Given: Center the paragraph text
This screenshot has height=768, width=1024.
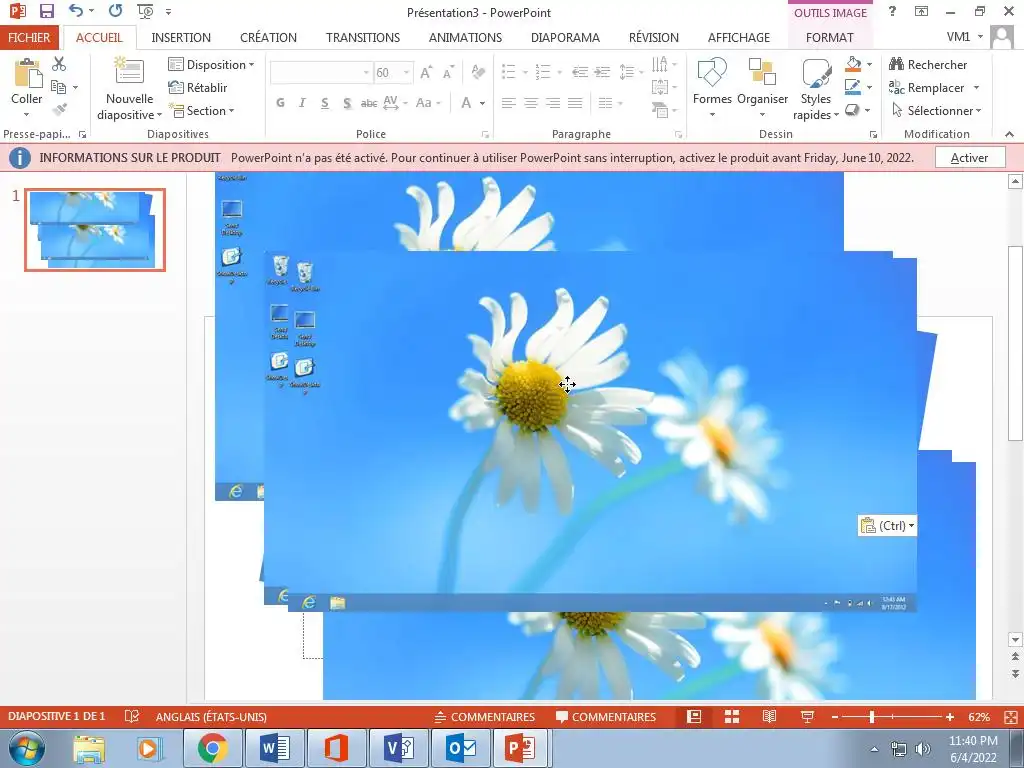Looking at the screenshot, I should 531,103.
